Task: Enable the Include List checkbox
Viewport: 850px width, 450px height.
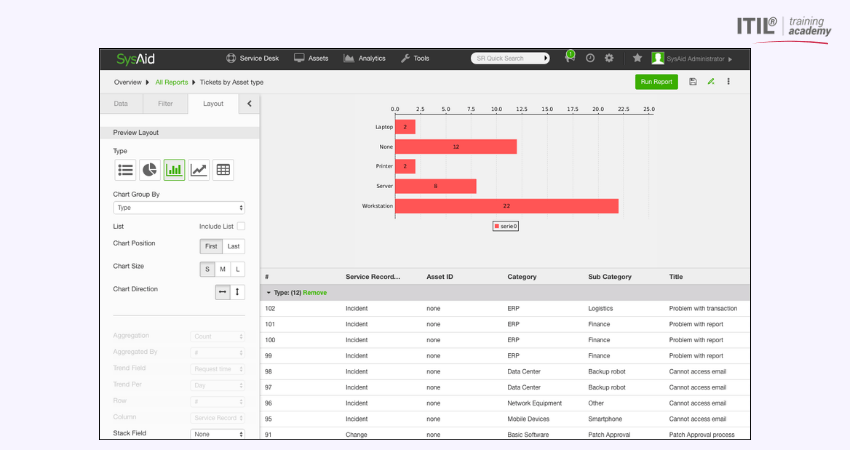Action: click(x=240, y=227)
